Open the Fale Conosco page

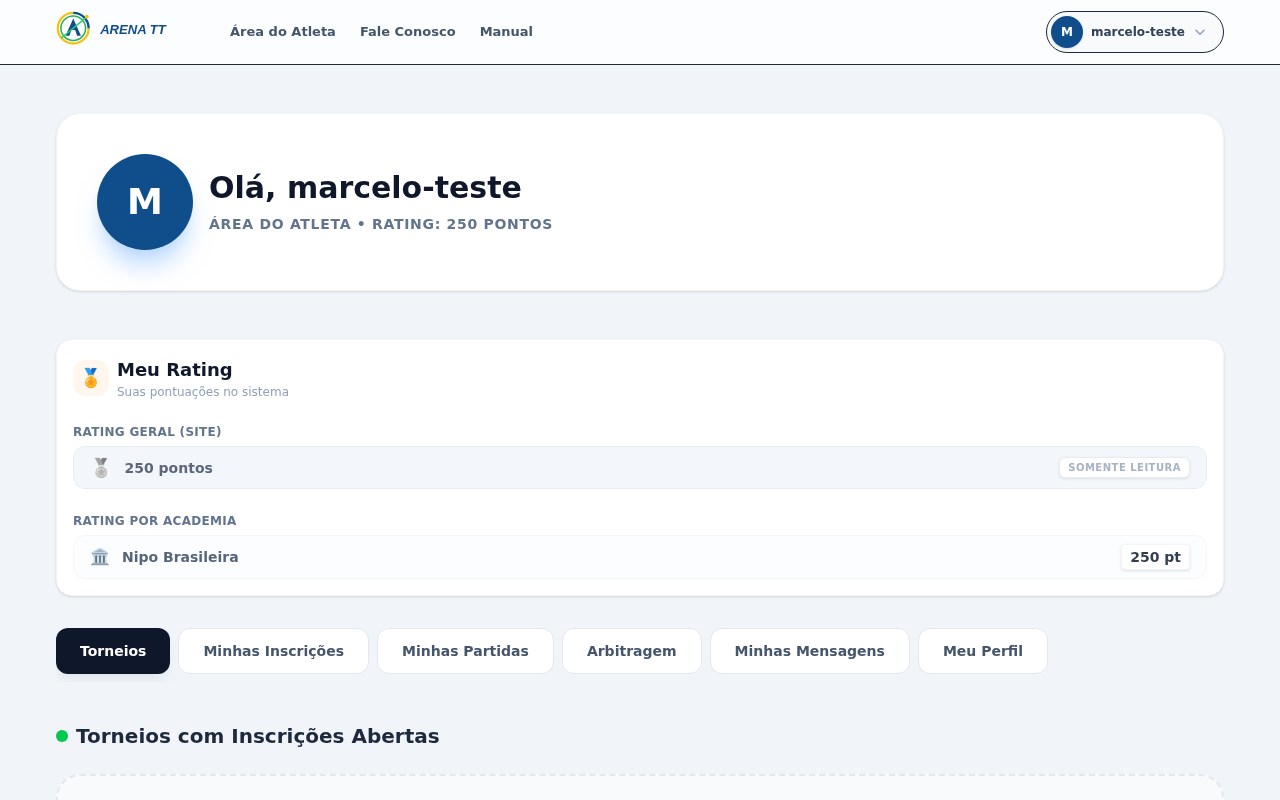pyautogui.click(x=408, y=32)
